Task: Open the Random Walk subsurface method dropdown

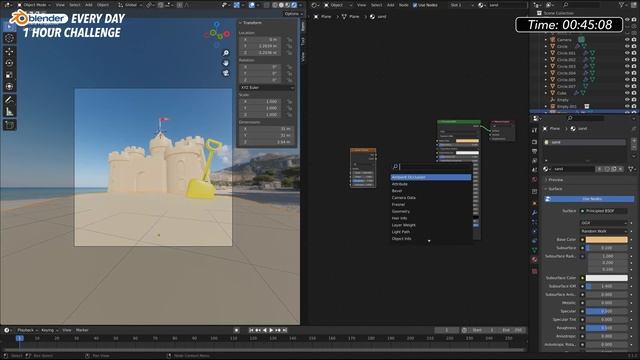Action: pyautogui.click(x=604, y=231)
